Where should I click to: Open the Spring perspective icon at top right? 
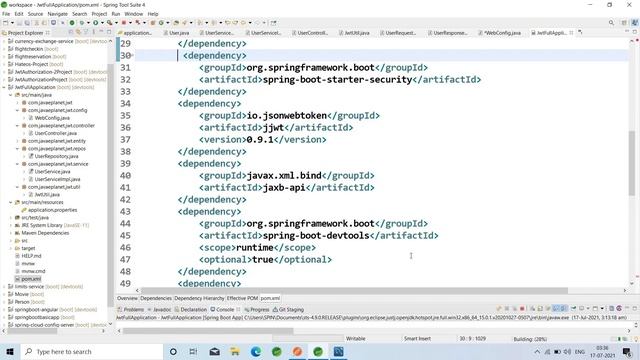pos(635,23)
